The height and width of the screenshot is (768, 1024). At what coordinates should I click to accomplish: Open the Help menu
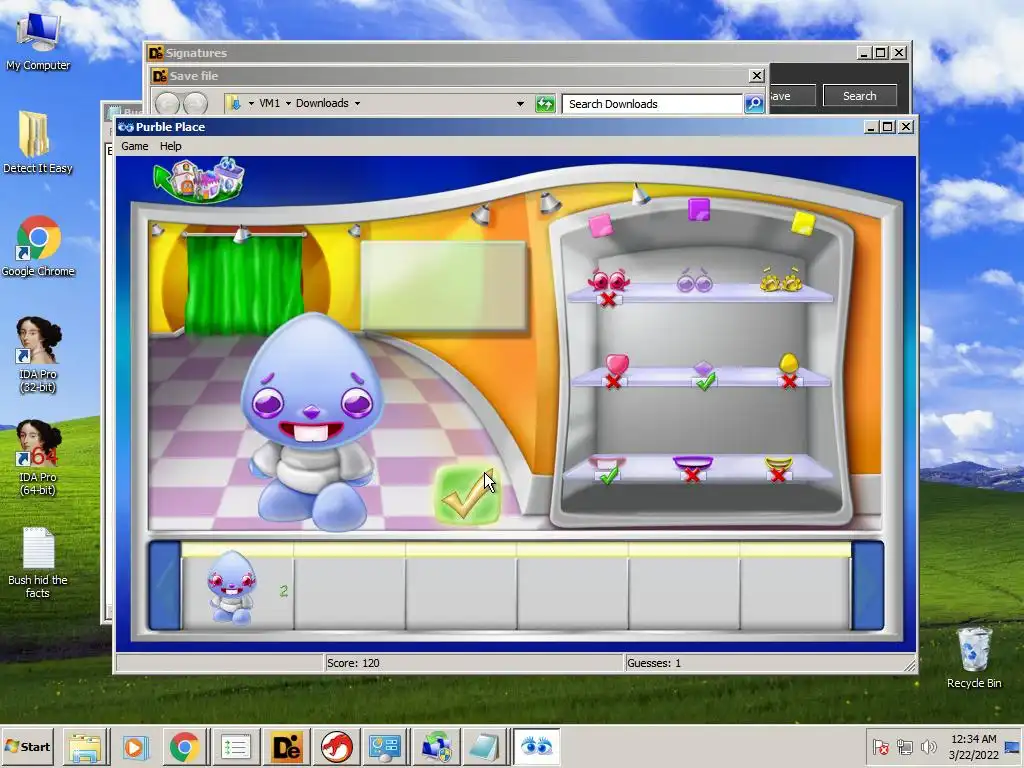[x=170, y=146]
